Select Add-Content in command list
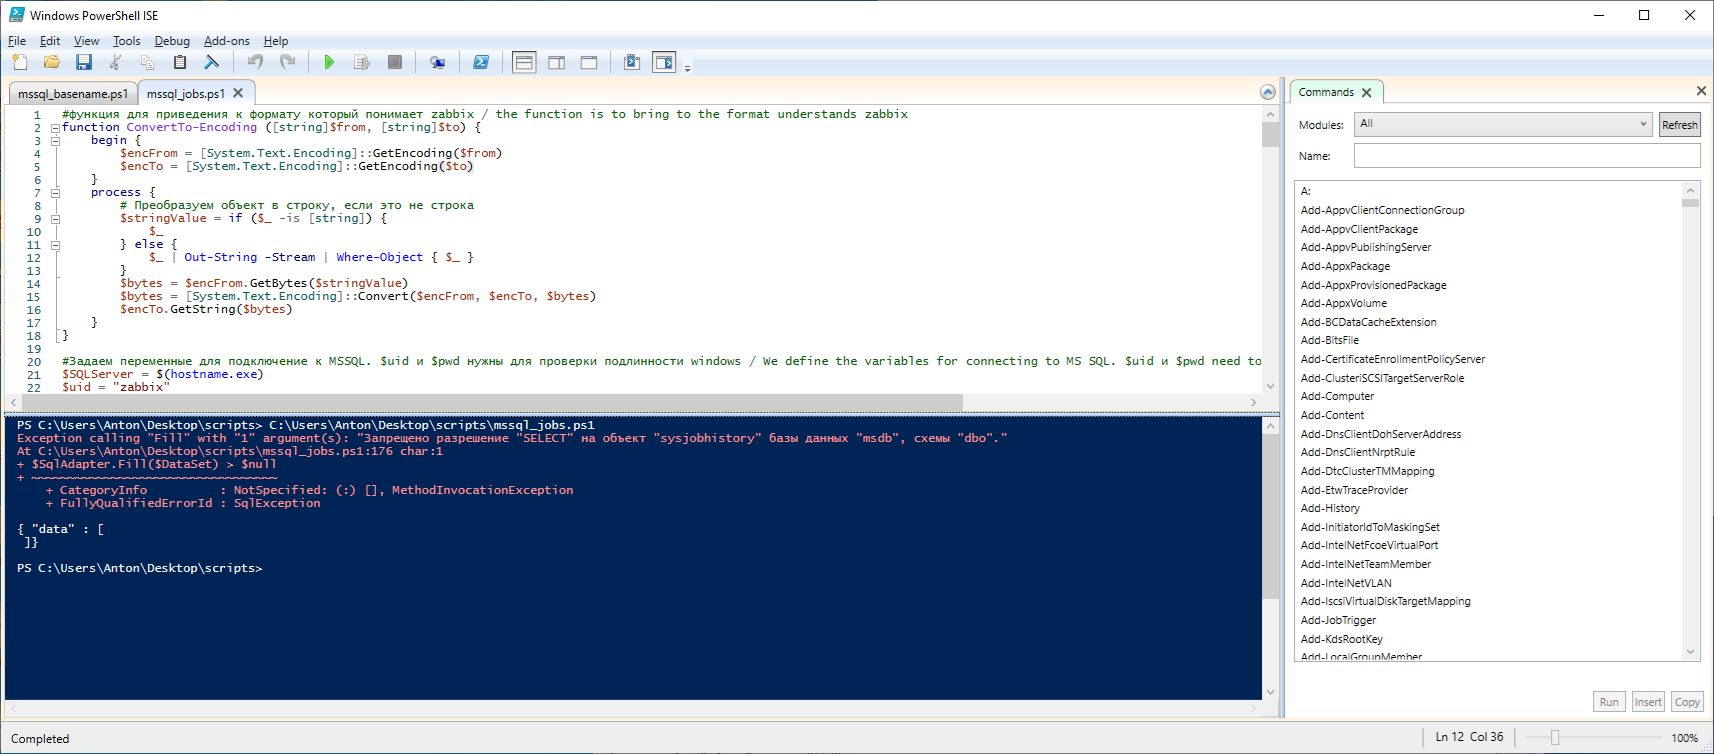This screenshot has height=754, width=1714. pos(1332,415)
